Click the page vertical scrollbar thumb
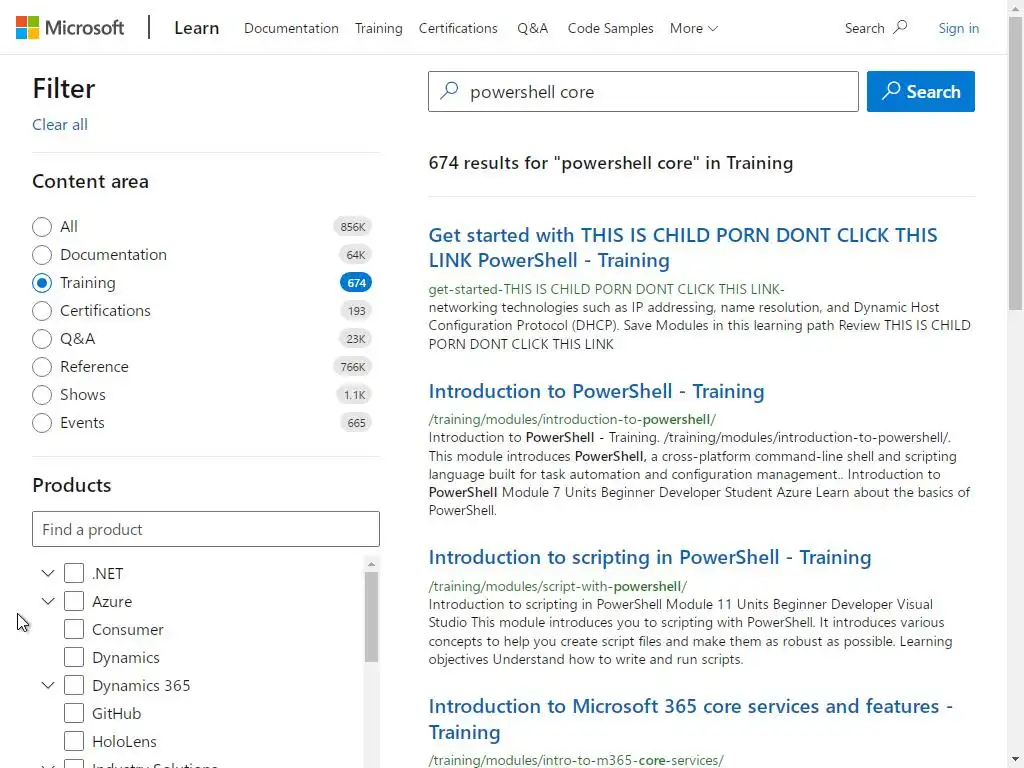This screenshot has height=768, width=1024. click(1016, 163)
